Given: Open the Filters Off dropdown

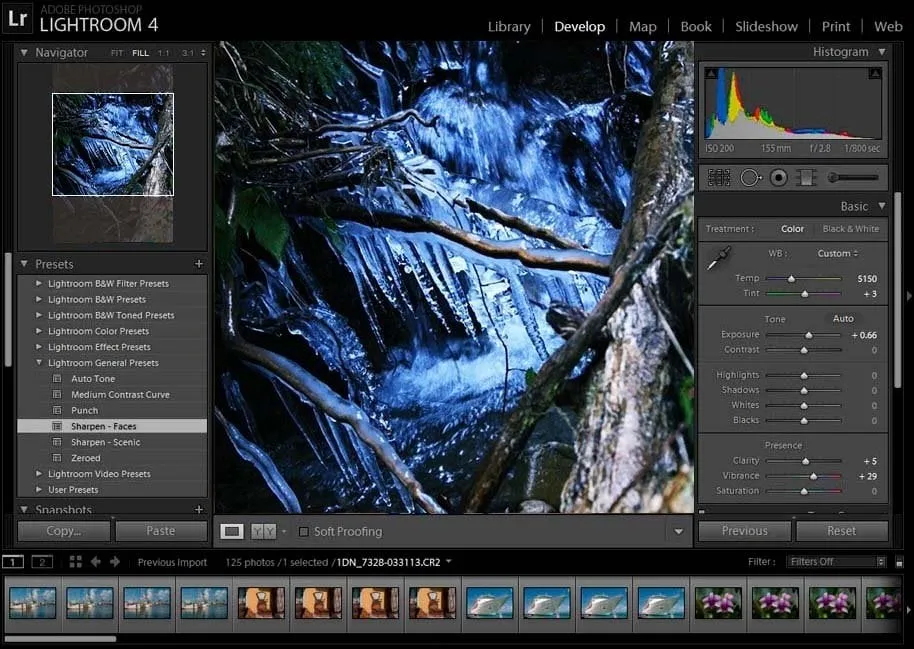Looking at the screenshot, I should [x=835, y=562].
